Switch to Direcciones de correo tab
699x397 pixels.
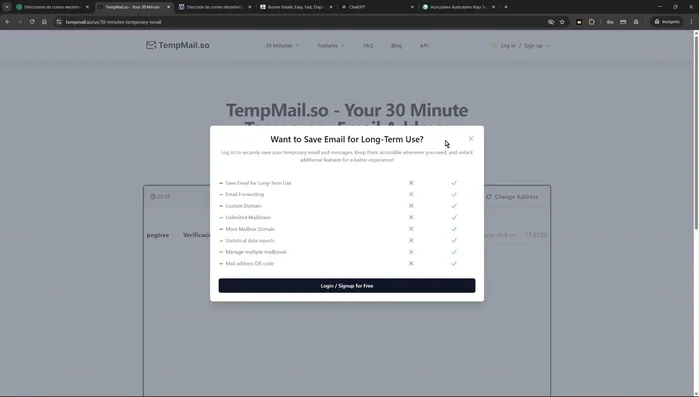pyautogui.click(x=53, y=7)
